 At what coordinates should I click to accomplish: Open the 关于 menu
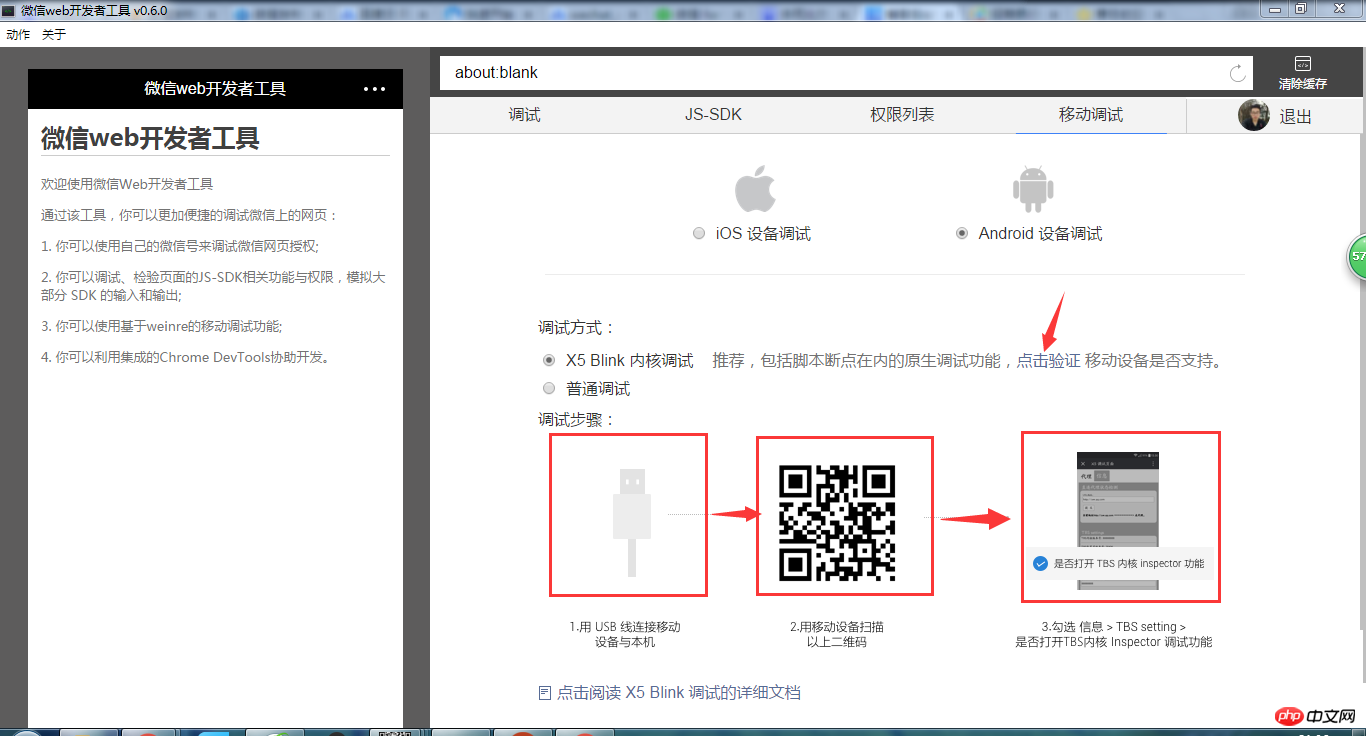[54, 34]
